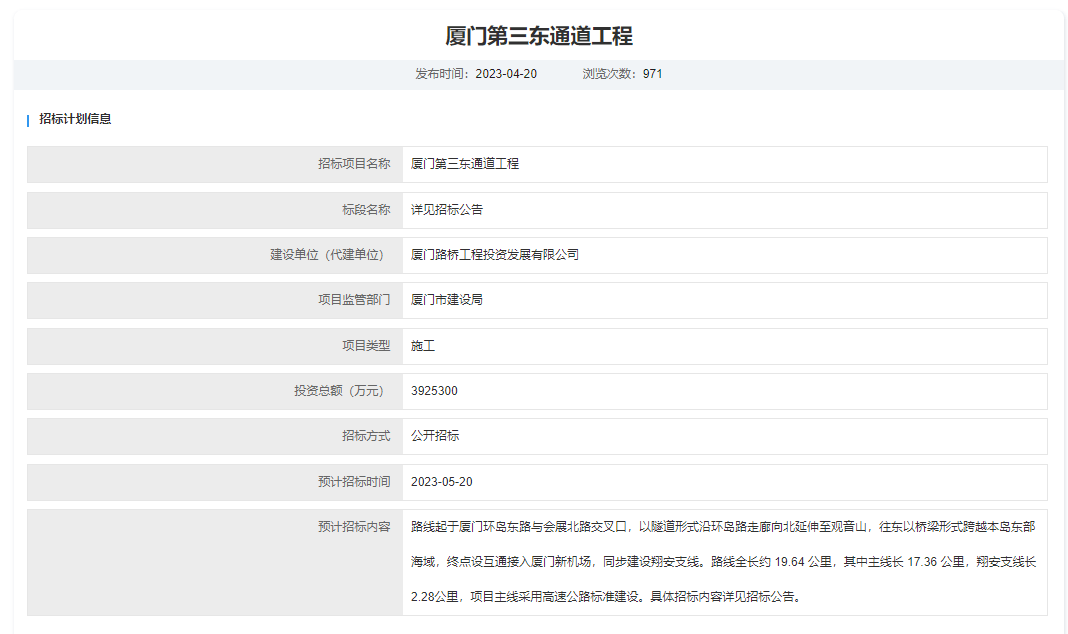This screenshot has height=634, width=1068.
Task: Select the project type value 施工
Action: click(423, 346)
